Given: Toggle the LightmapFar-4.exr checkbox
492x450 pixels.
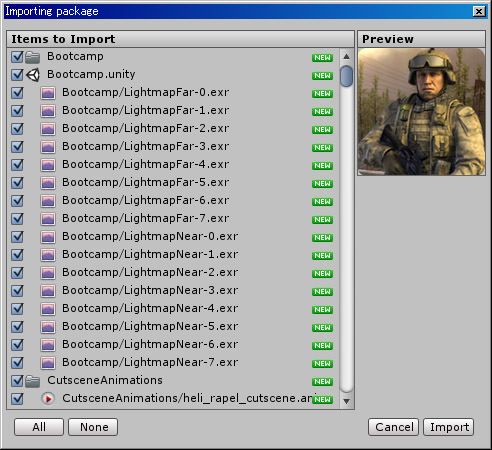Looking at the screenshot, I should click(x=17, y=165).
